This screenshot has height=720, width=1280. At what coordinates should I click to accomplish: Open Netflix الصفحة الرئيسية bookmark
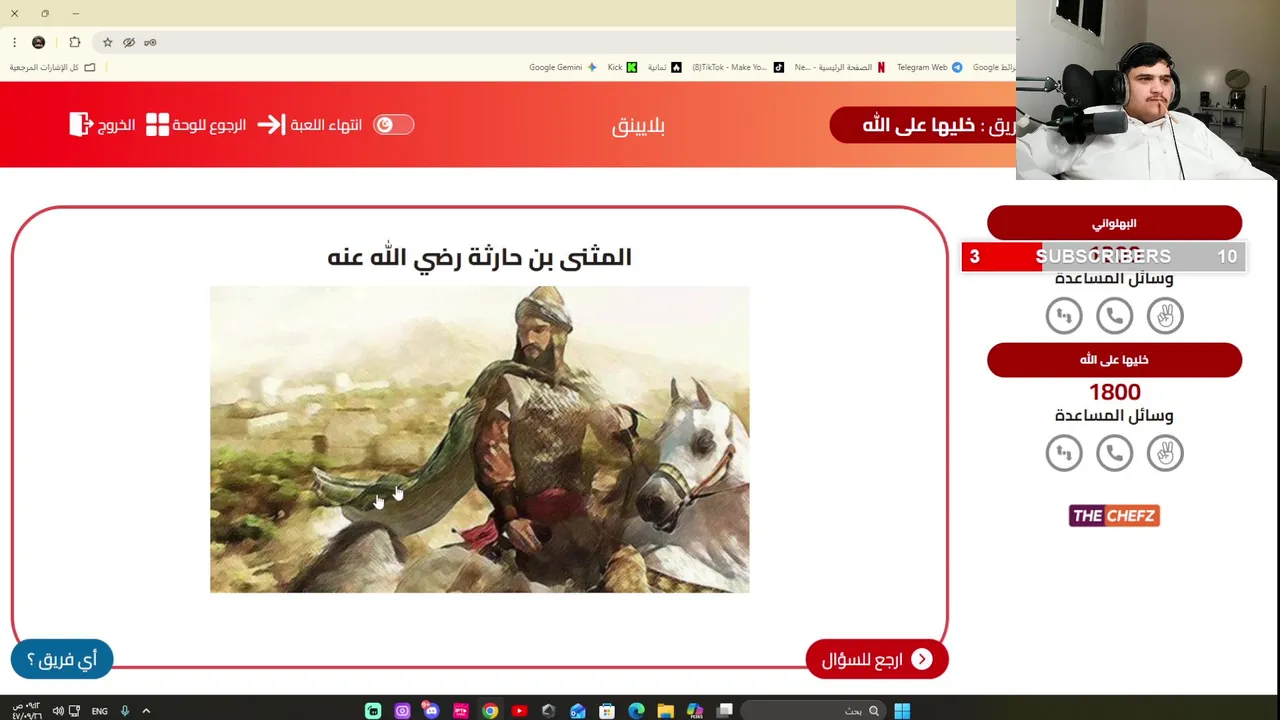[840, 67]
